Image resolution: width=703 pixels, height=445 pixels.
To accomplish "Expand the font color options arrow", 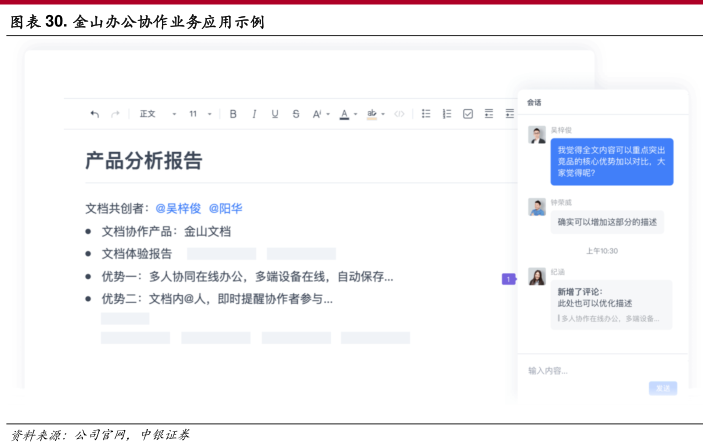I will [x=356, y=114].
